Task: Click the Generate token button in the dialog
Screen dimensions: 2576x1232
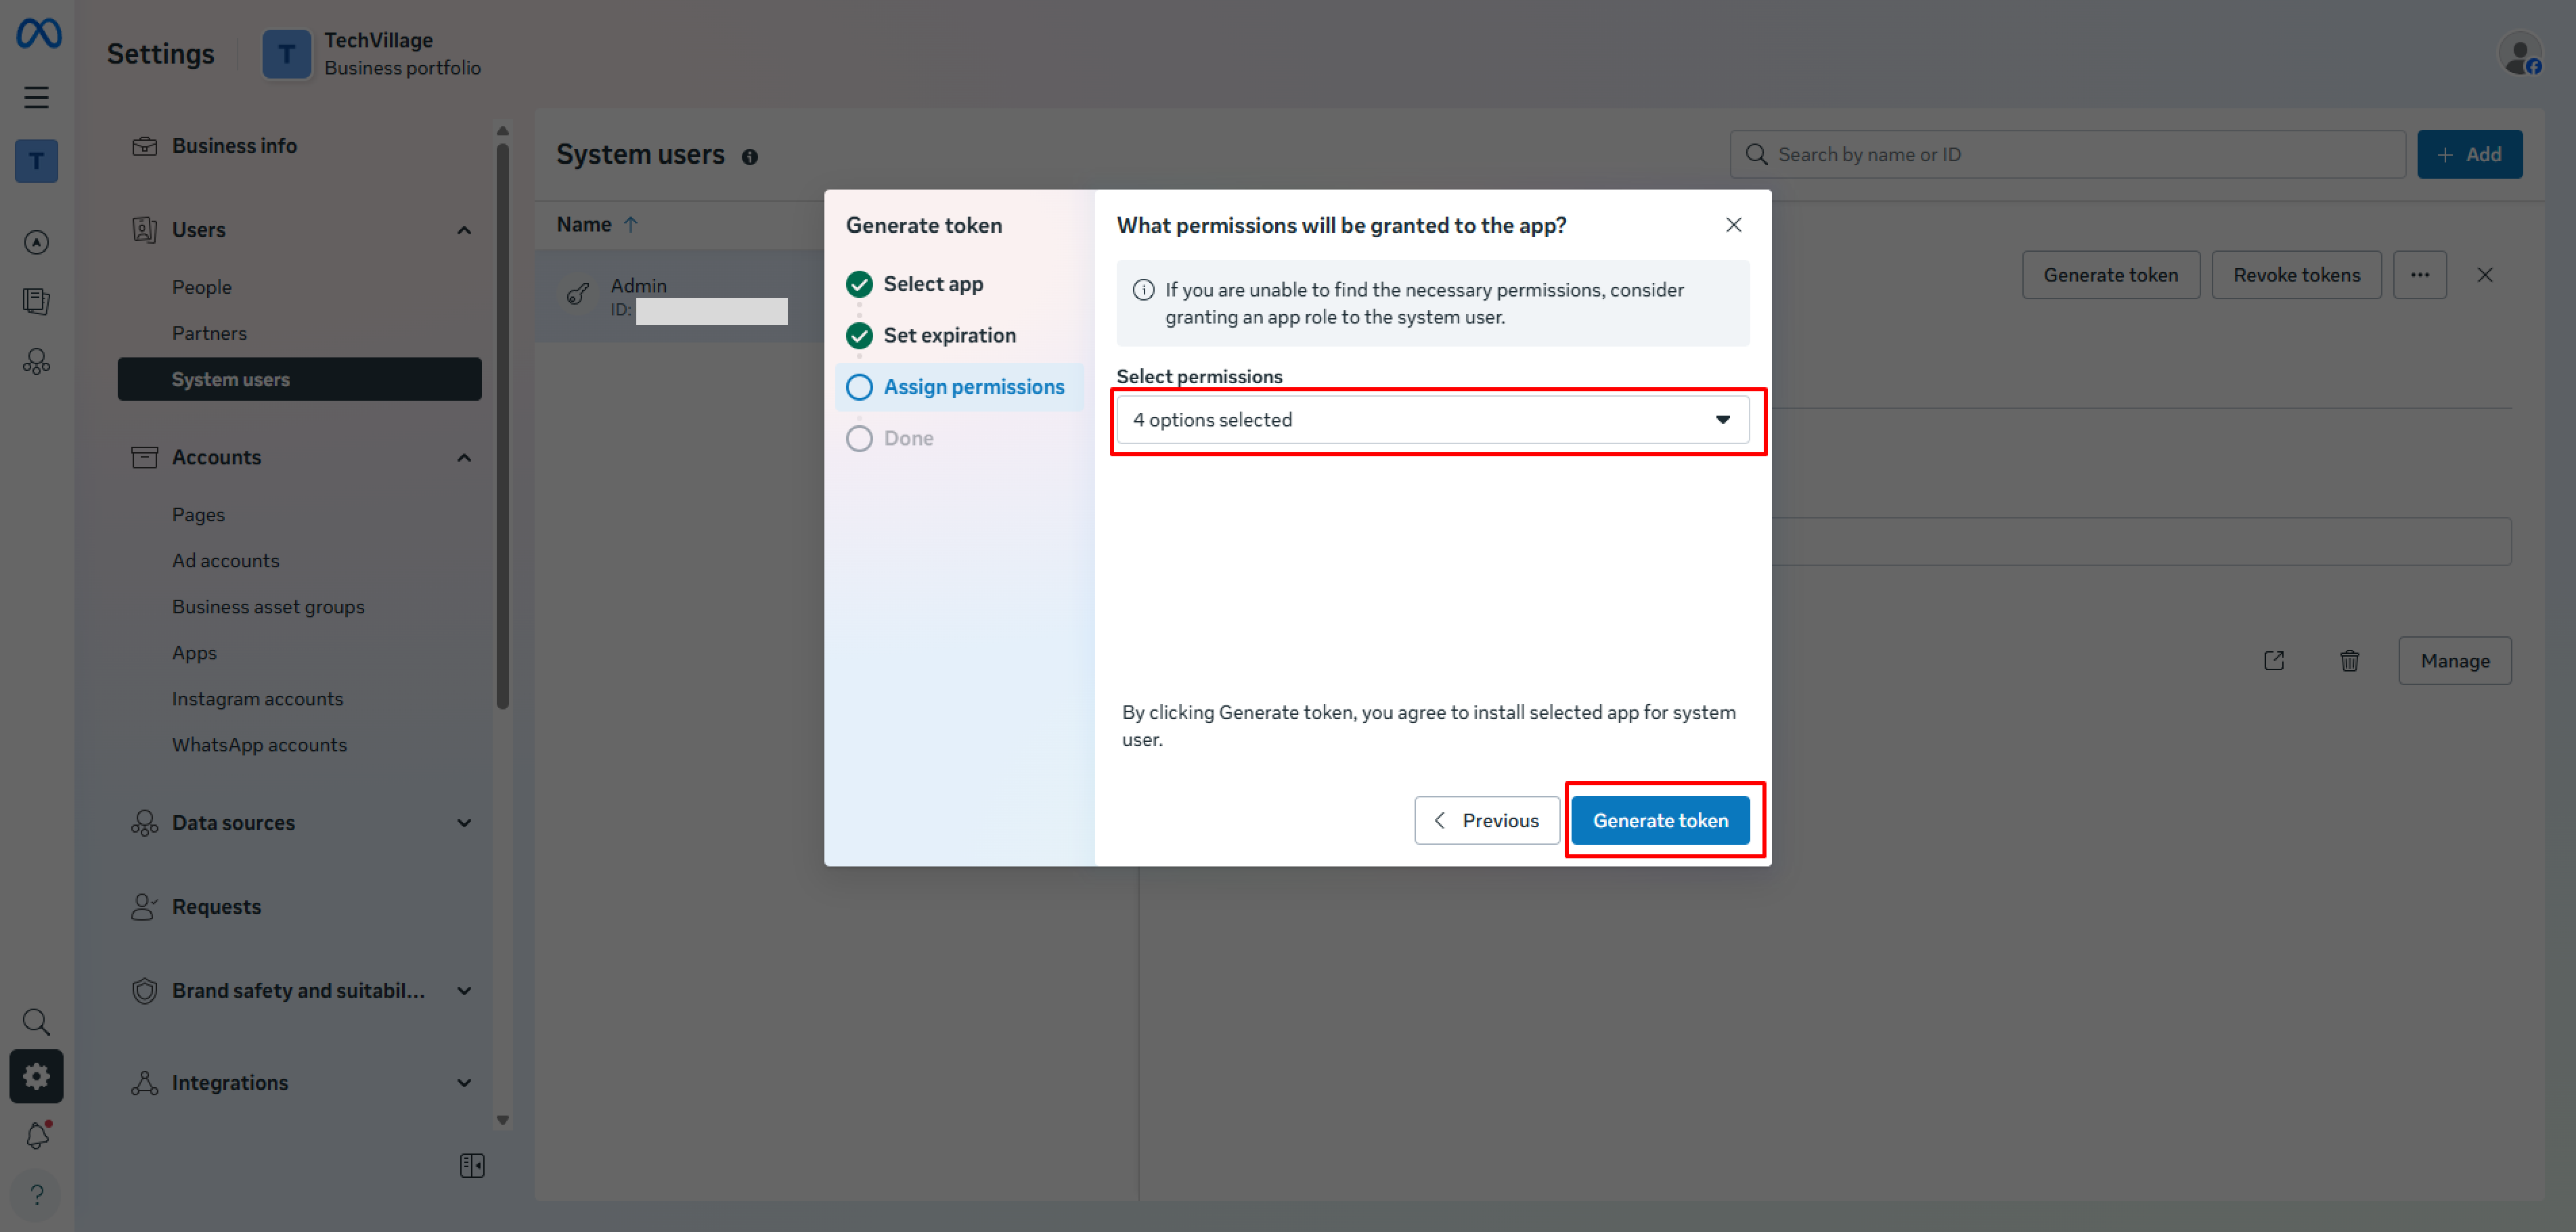Action: (x=1660, y=820)
